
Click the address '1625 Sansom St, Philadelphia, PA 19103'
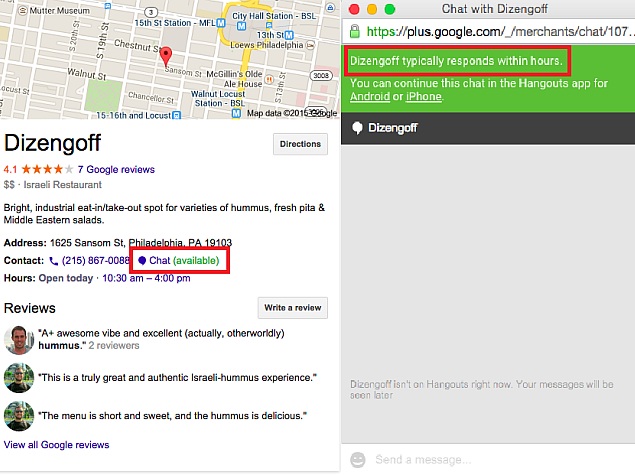tap(141, 243)
